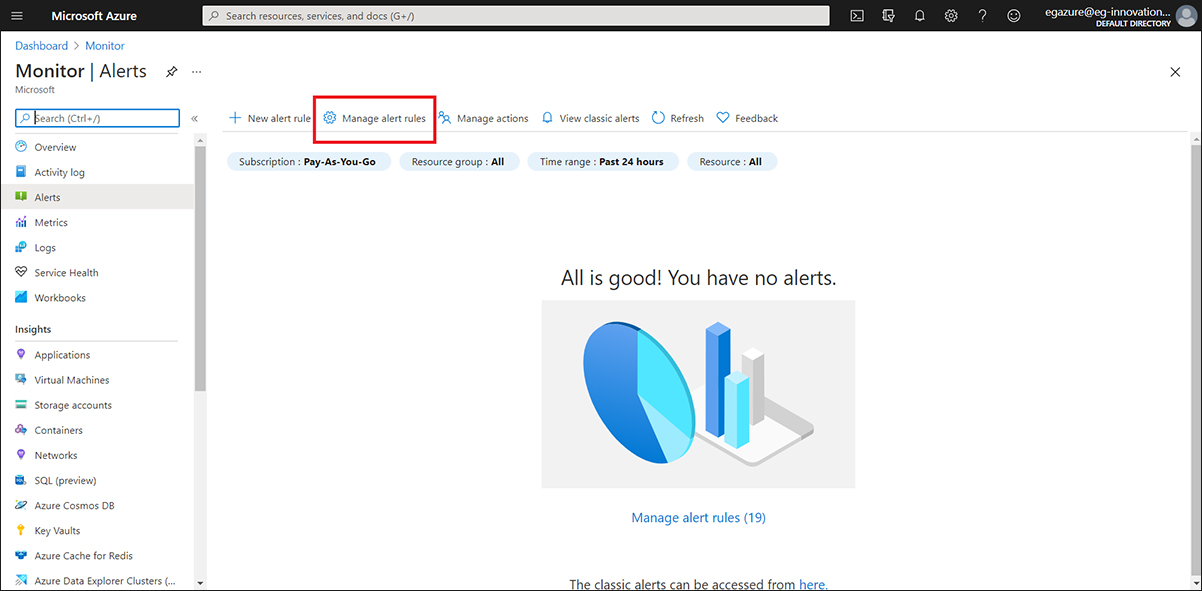Close the Monitor blade with X

coord(1175,72)
